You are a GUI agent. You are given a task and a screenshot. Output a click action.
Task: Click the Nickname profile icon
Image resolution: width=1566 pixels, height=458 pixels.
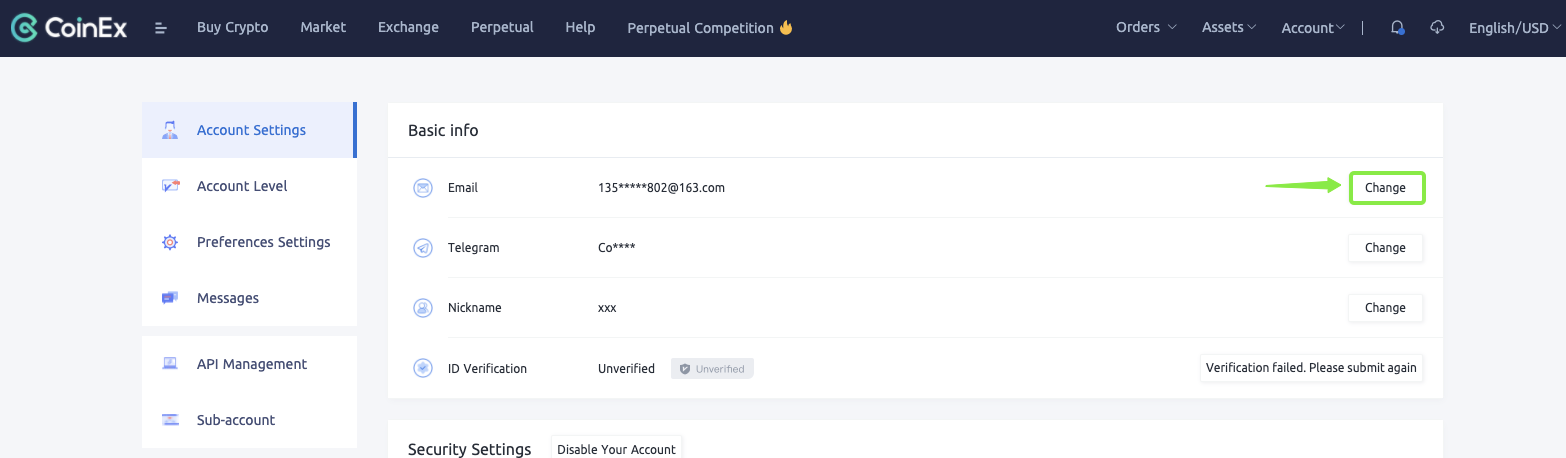point(423,308)
